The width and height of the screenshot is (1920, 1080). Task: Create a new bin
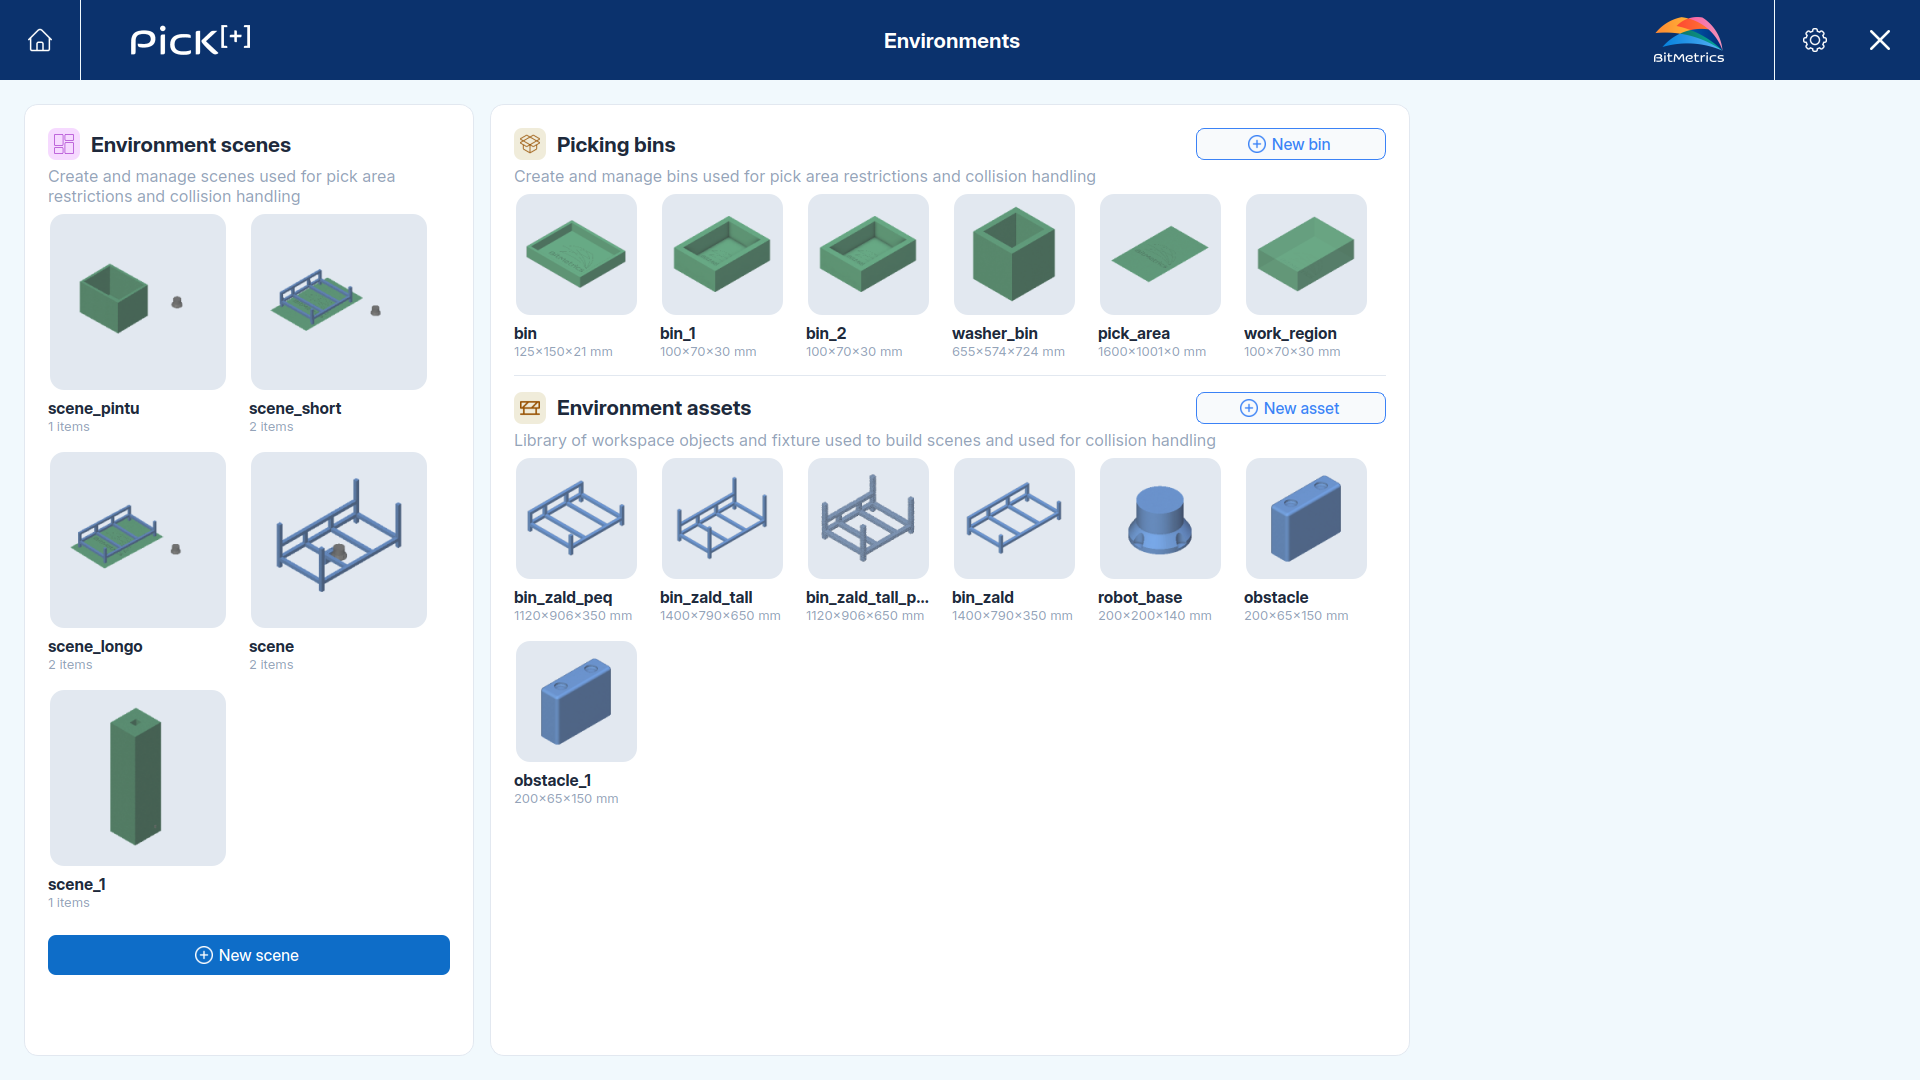(x=1291, y=144)
